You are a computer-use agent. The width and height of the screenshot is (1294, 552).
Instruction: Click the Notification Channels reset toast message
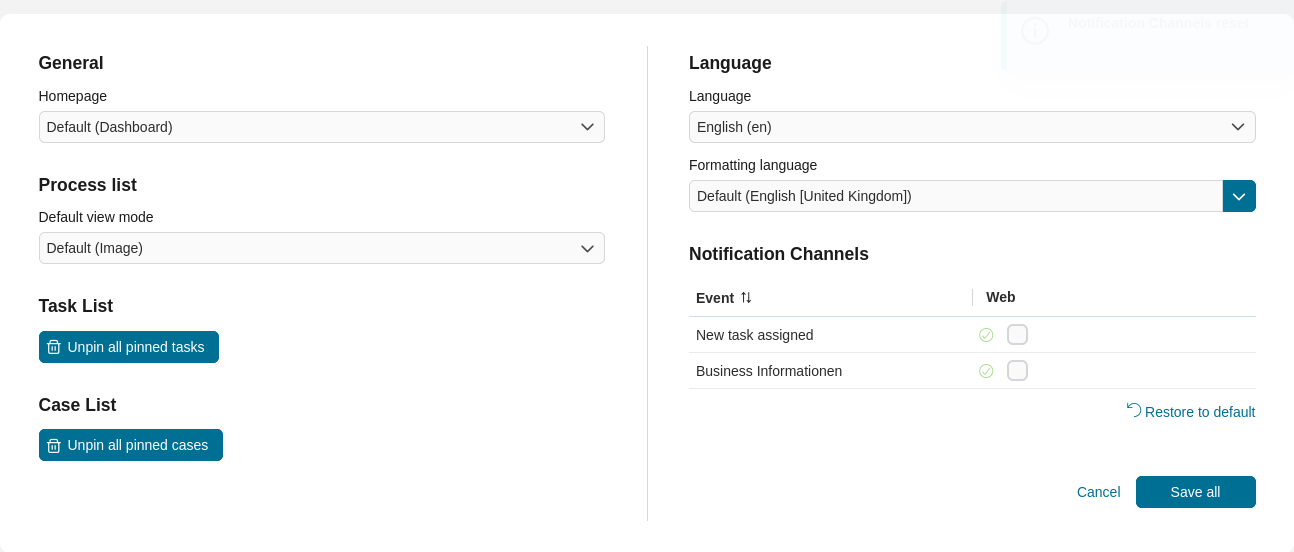1158,23
